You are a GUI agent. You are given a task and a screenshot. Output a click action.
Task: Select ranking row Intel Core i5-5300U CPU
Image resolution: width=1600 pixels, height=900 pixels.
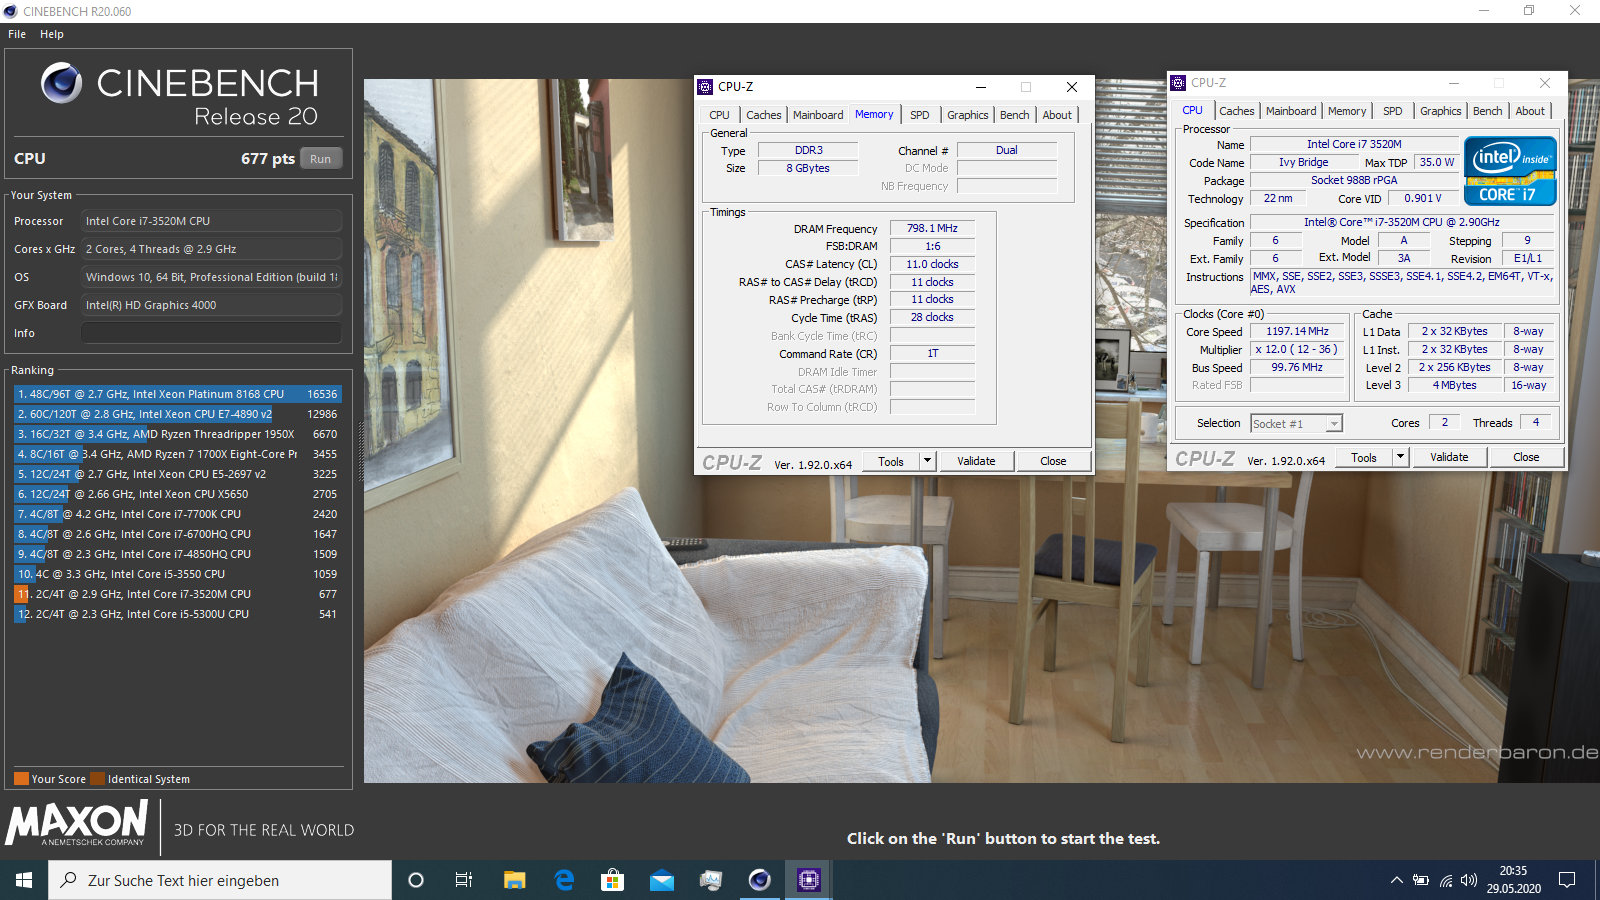(177, 614)
